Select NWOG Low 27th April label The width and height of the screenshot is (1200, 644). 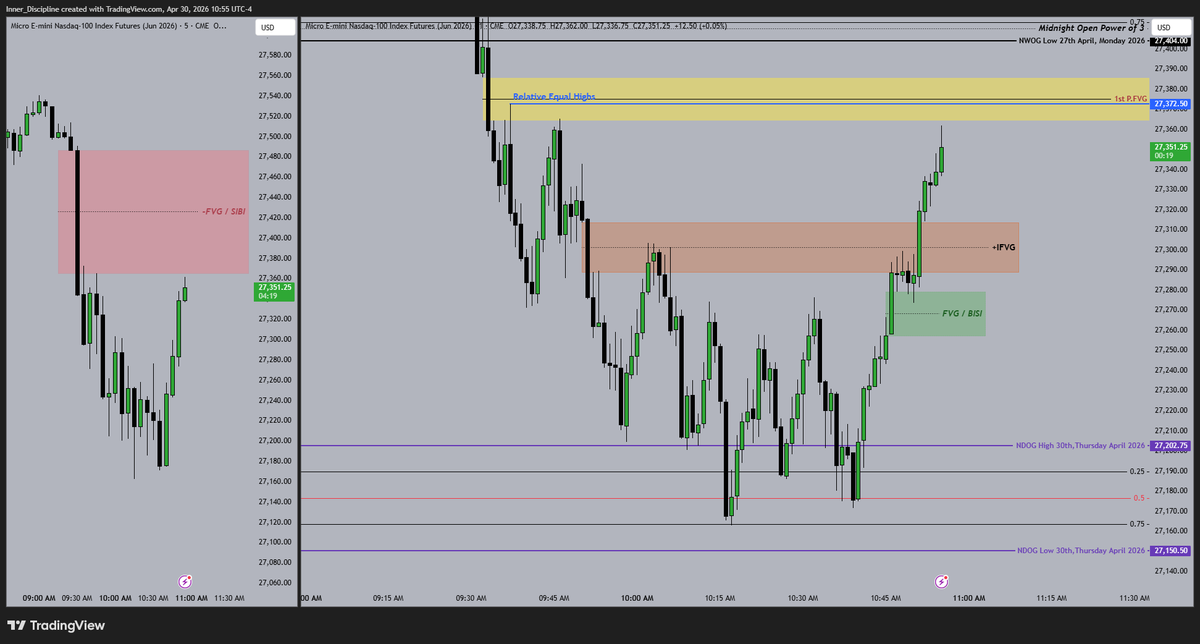coord(1081,42)
